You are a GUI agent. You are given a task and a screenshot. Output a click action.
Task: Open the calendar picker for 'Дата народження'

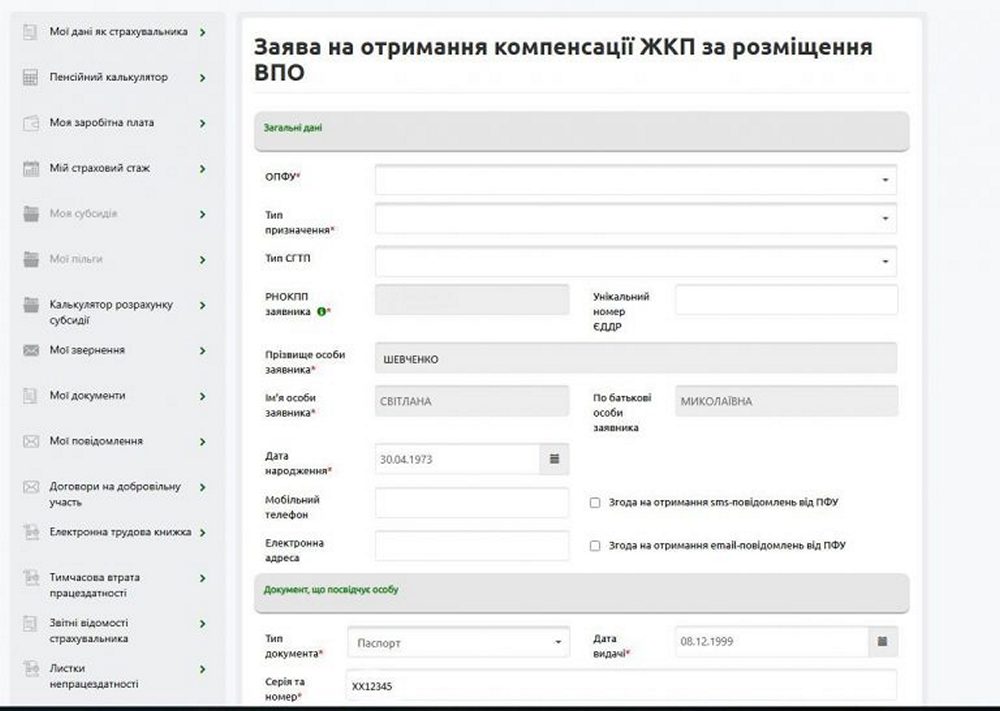tap(554, 459)
